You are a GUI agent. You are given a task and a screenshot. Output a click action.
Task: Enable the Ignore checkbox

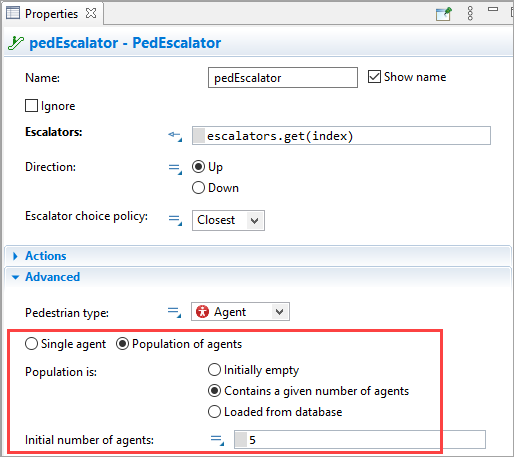click(31, 106)
